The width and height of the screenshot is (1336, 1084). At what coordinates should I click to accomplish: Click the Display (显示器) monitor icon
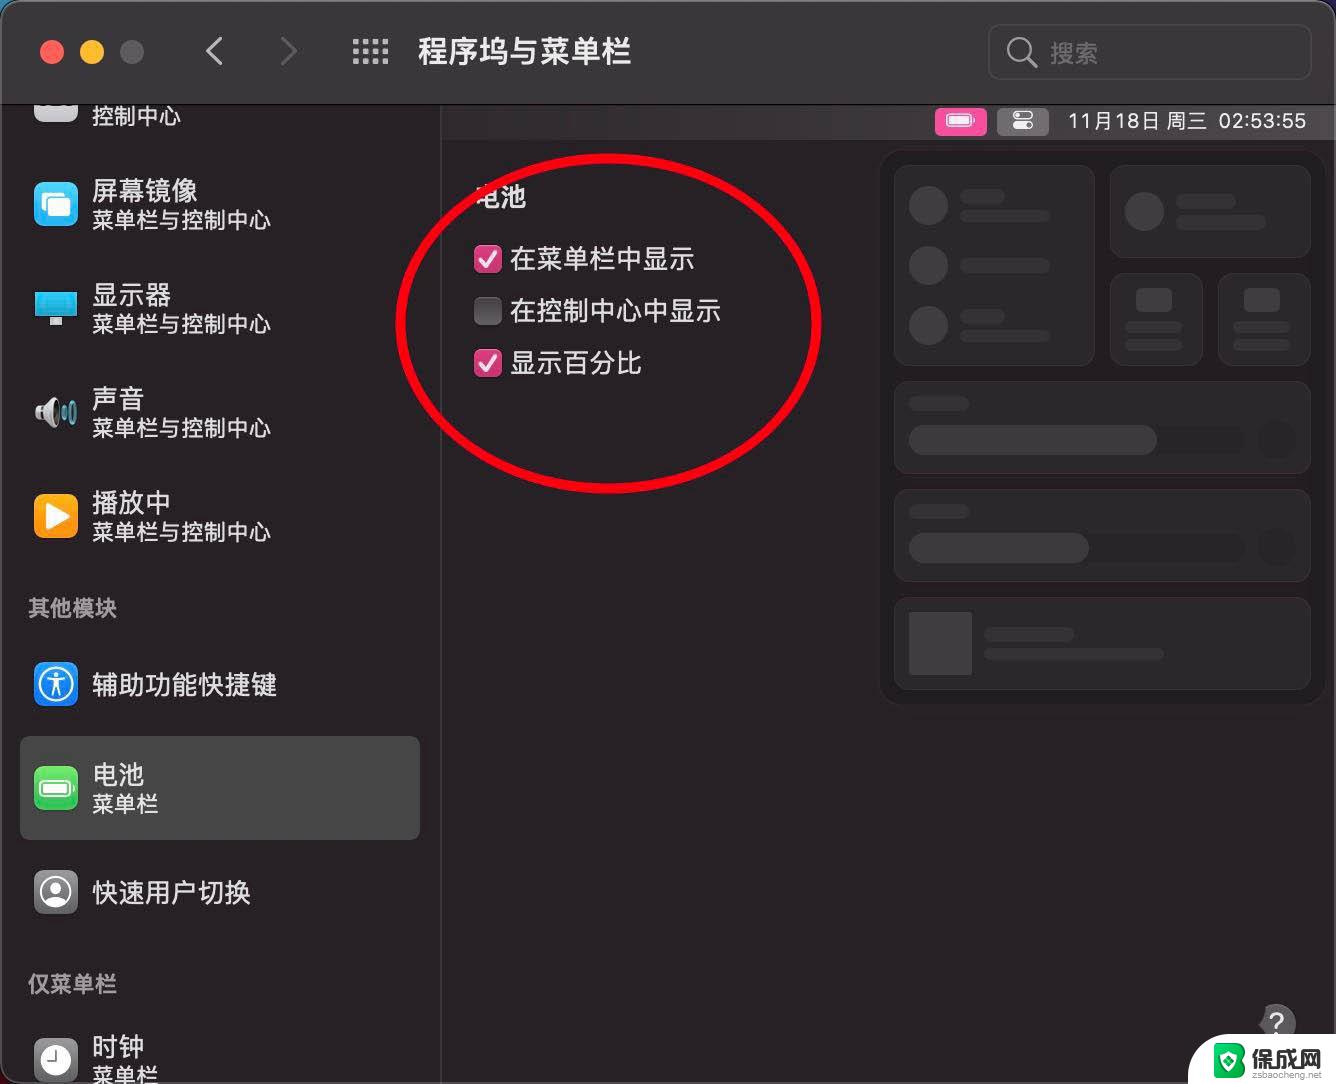point(56,308)
